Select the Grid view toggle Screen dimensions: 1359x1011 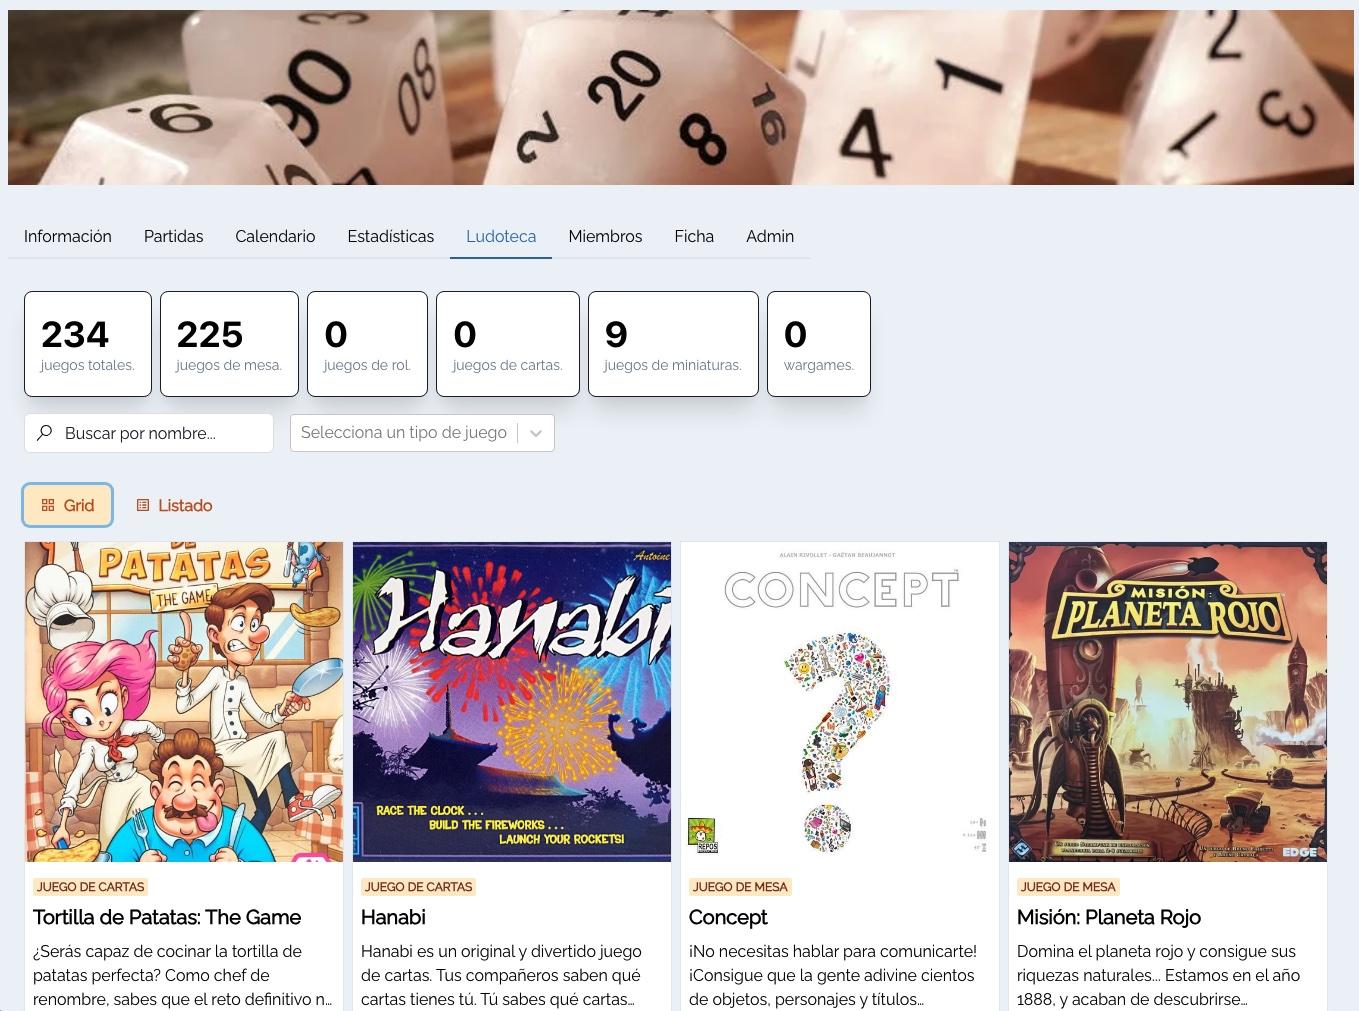pos(67,506)
